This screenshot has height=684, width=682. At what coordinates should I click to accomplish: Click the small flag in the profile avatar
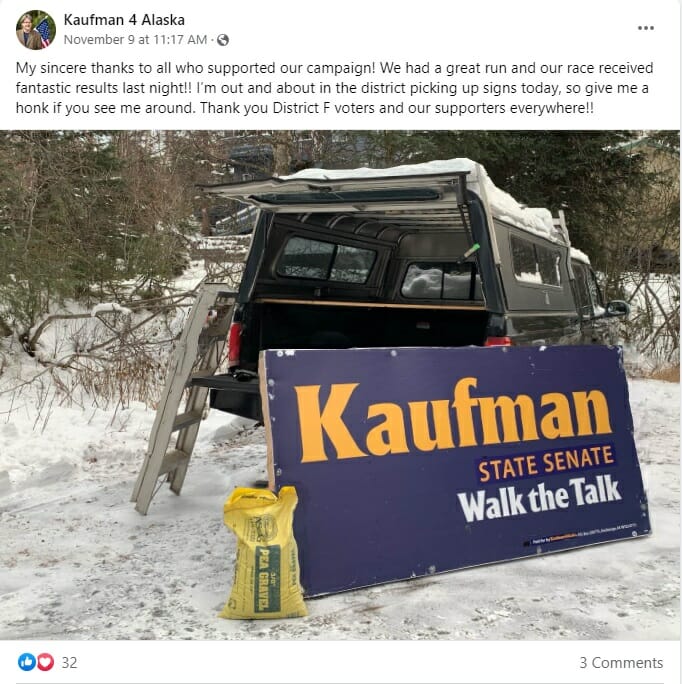pos(44,32)
